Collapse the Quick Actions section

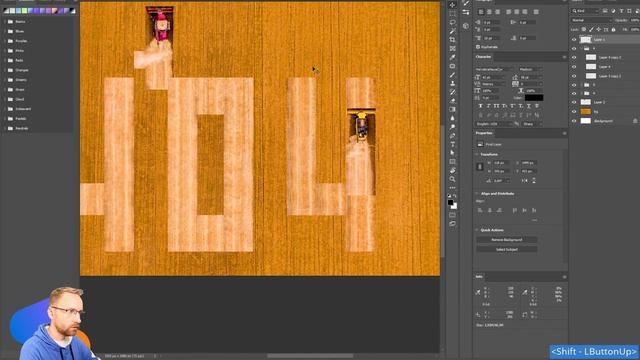click(x=477, y=230)
